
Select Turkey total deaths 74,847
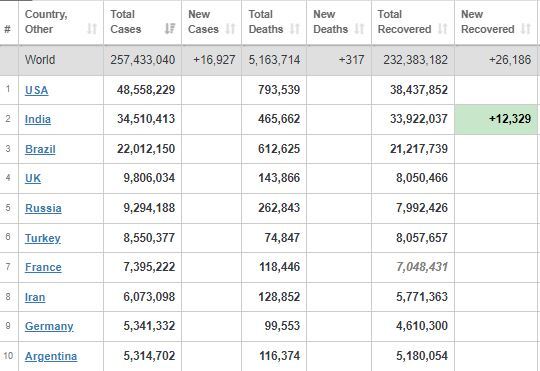tap(282, 238)
